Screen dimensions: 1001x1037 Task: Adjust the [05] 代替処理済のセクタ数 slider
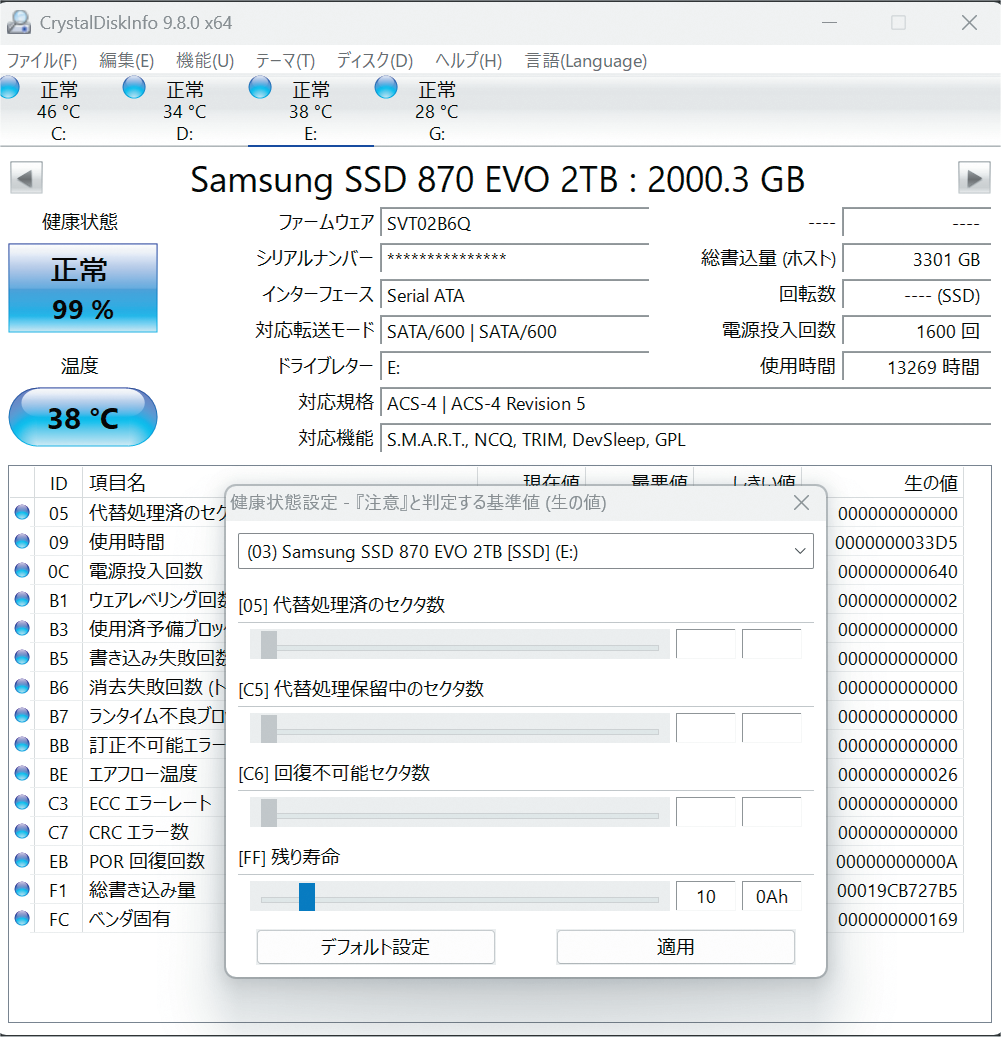(460, 645)
